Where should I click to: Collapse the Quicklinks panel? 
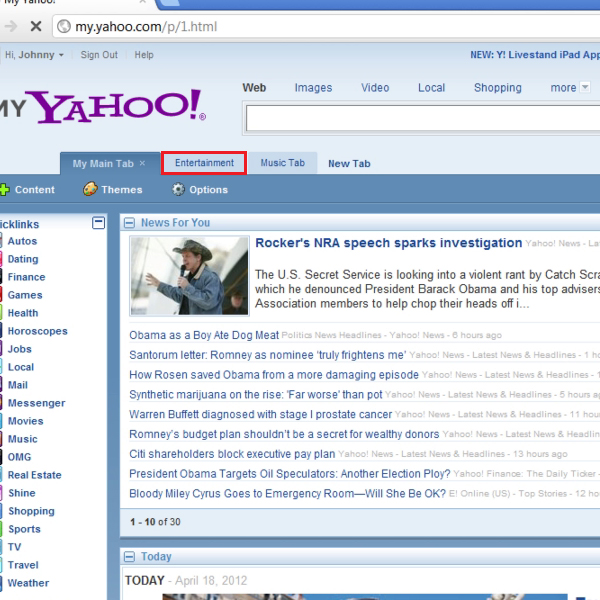(x=98, y=223)
